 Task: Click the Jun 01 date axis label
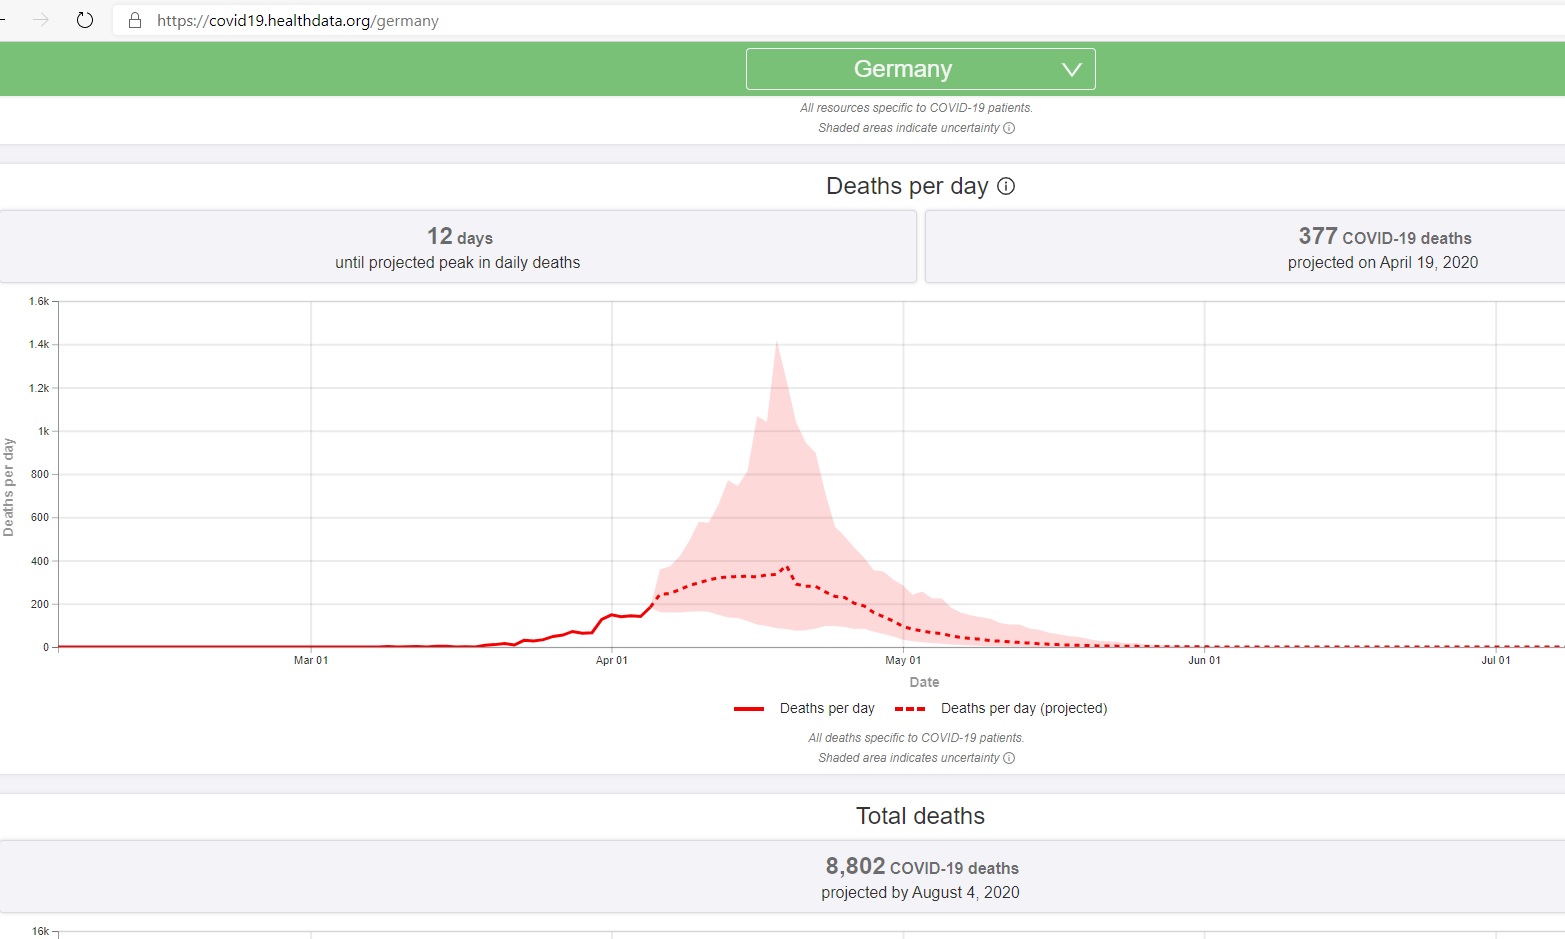[1204, 660]
